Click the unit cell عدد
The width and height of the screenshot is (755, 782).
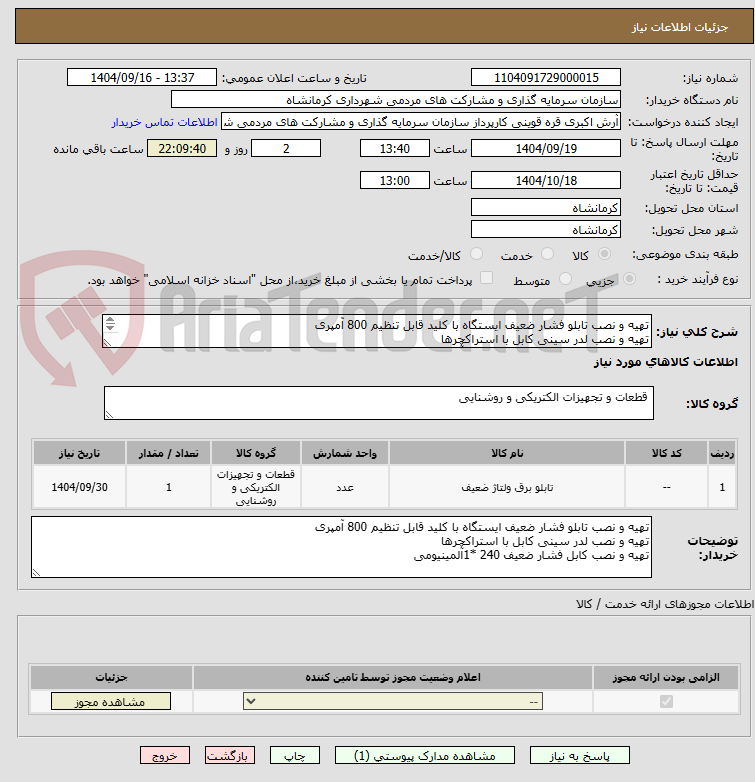coord(345,487)
